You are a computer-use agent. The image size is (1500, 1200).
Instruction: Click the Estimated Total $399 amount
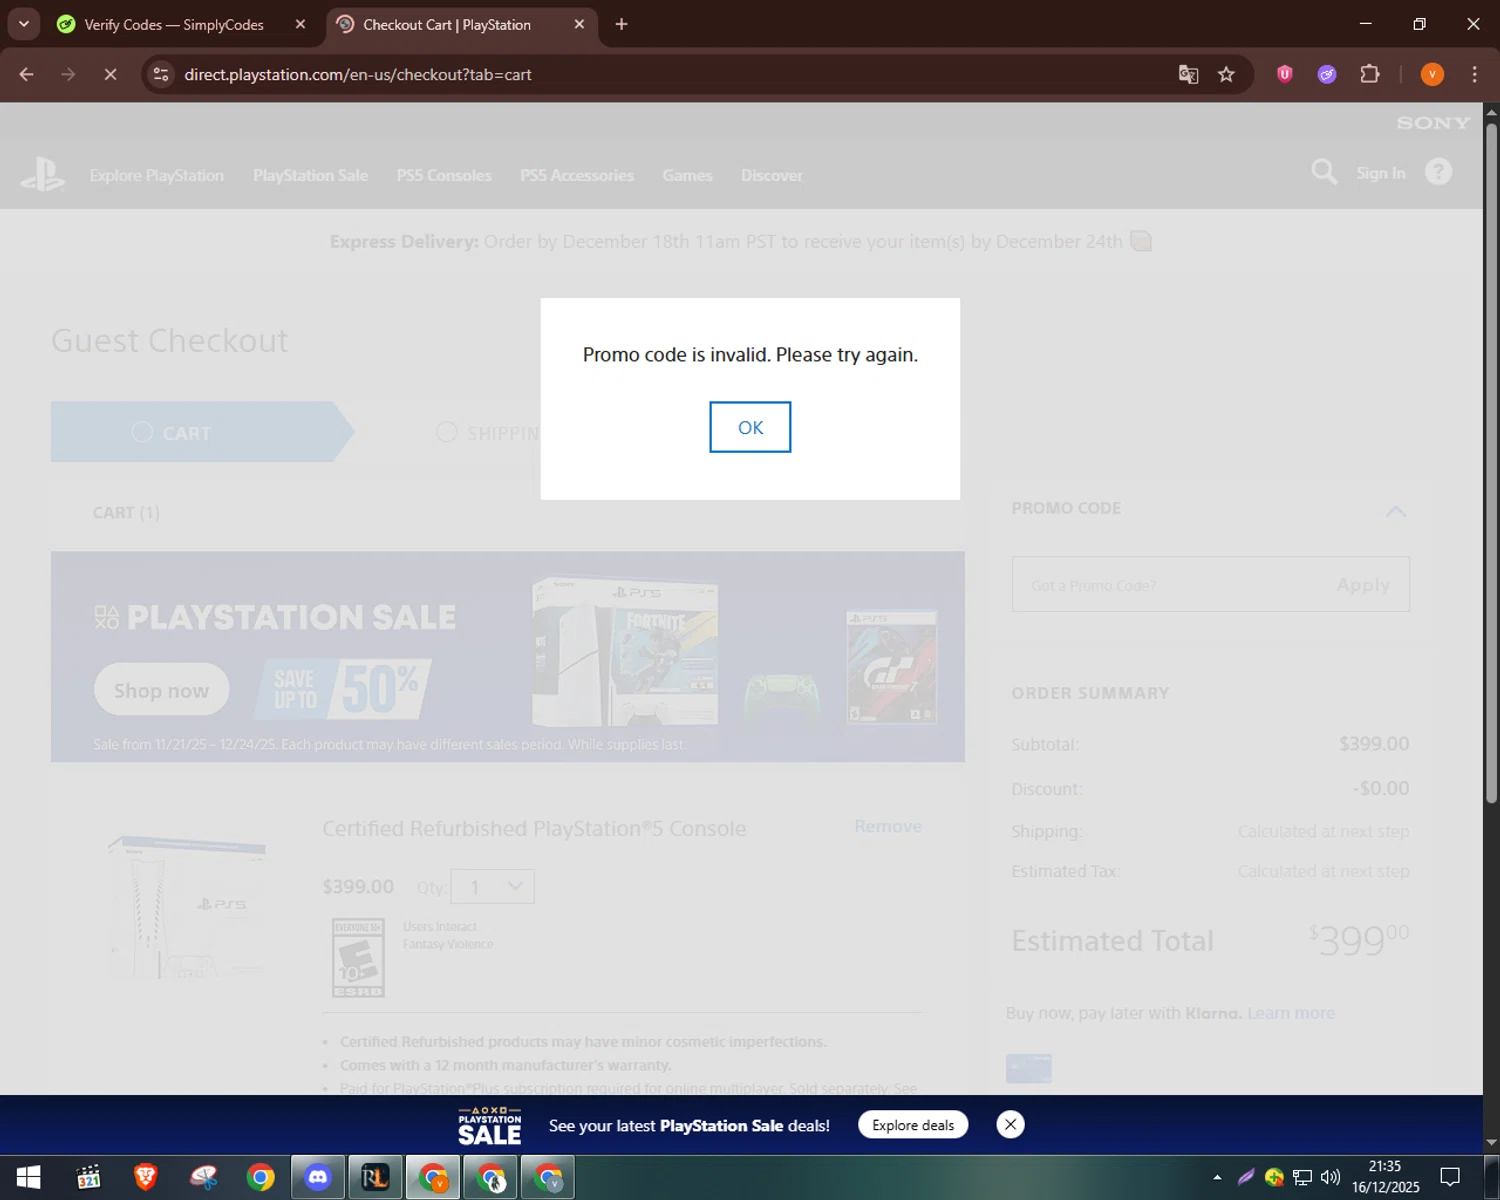point(1359,940)
